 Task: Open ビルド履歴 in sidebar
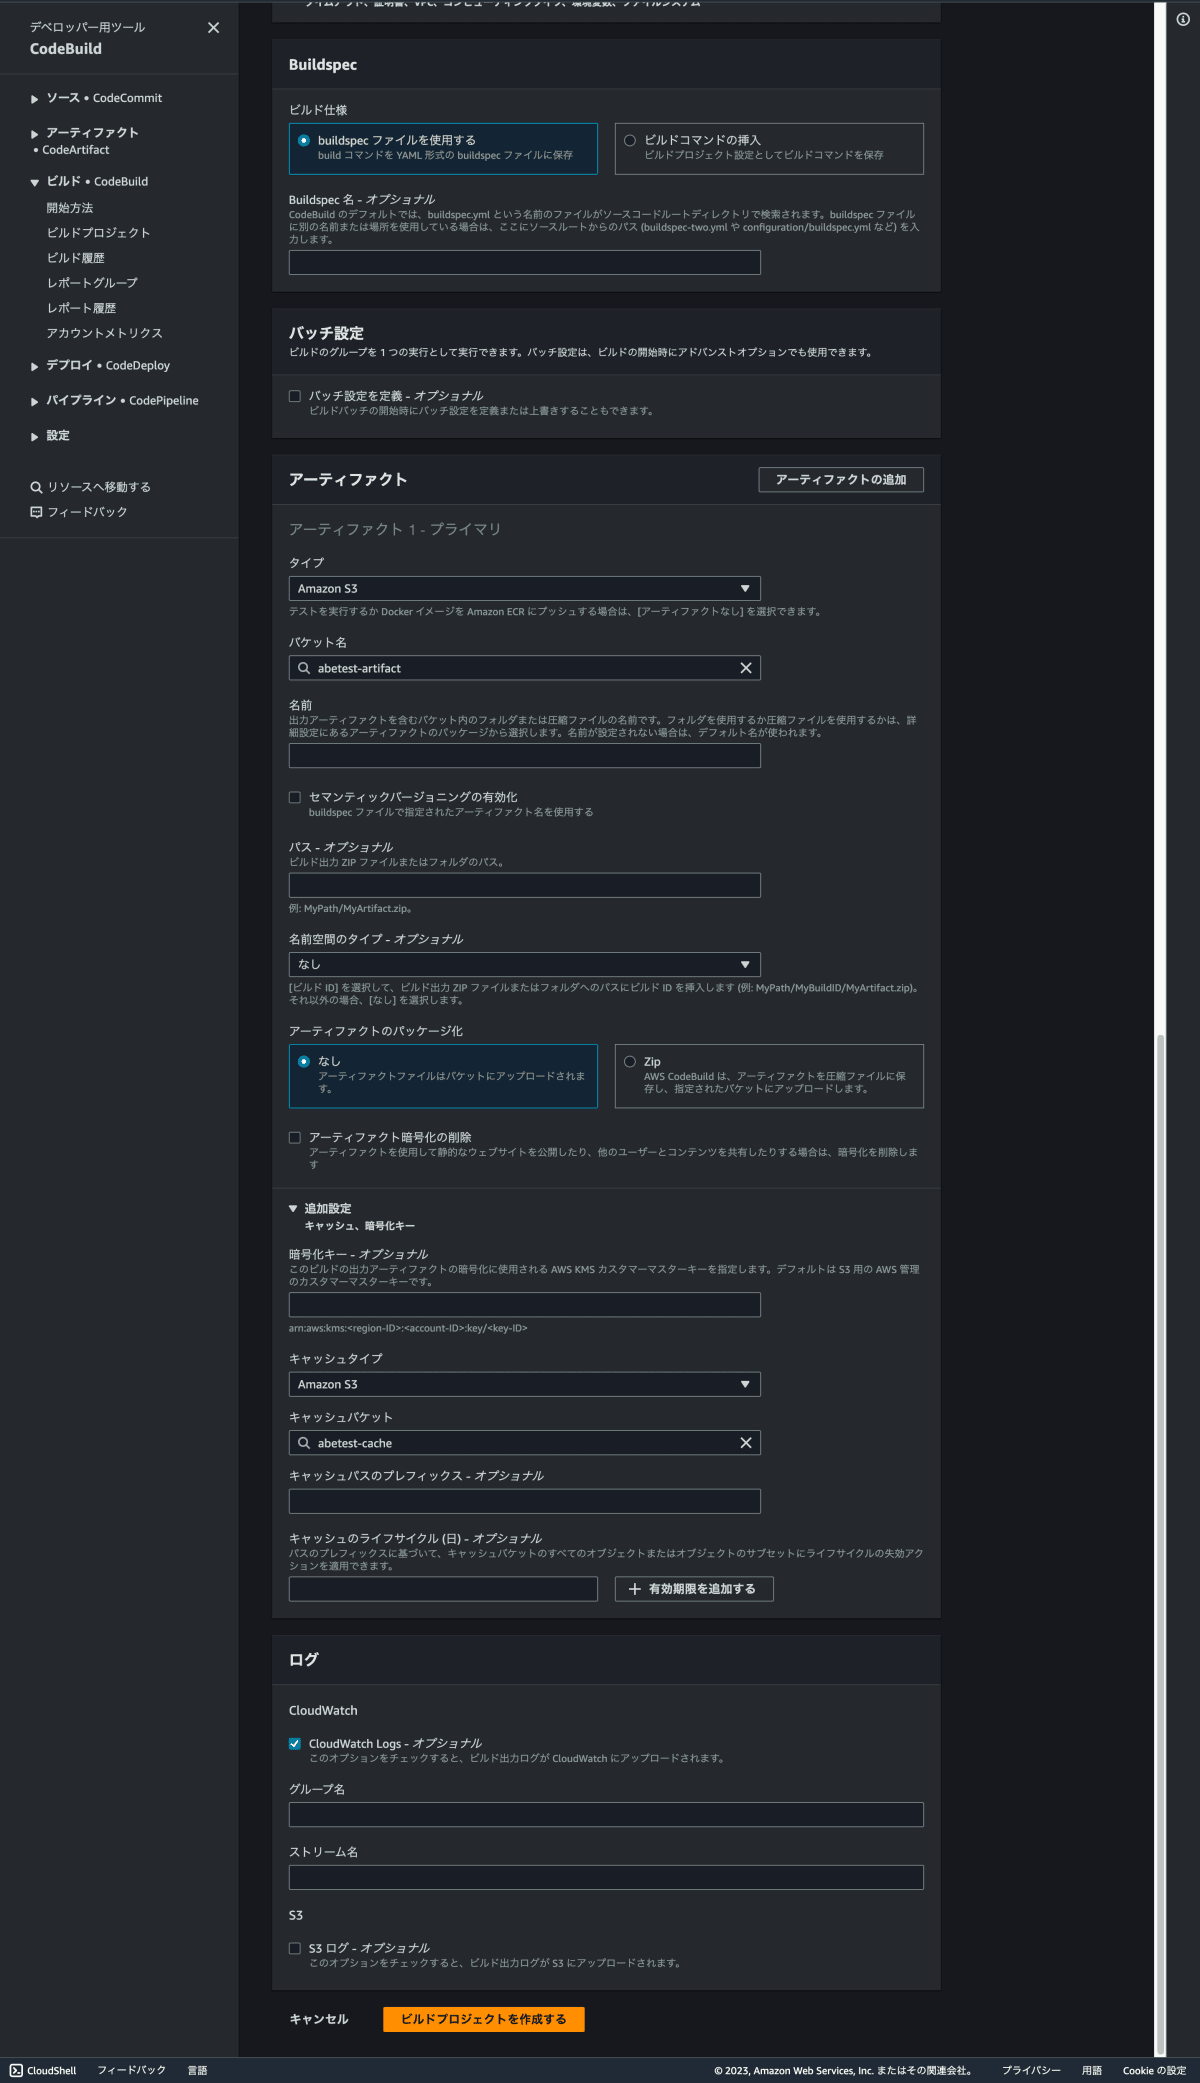[76, 258]
